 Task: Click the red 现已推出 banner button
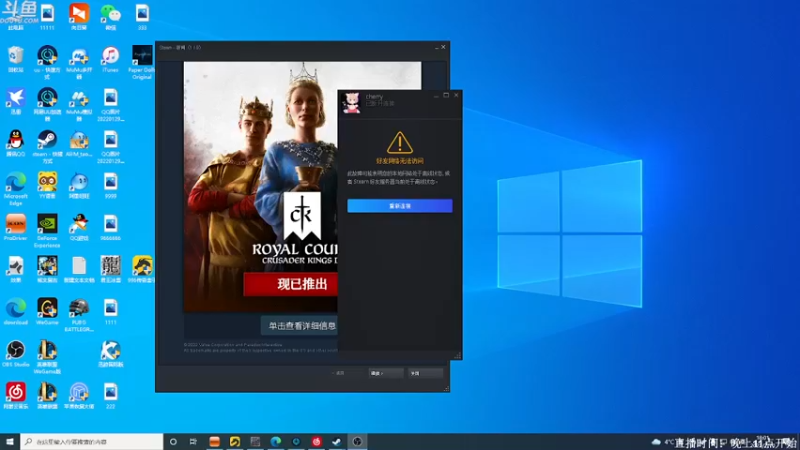click(291, 284)
